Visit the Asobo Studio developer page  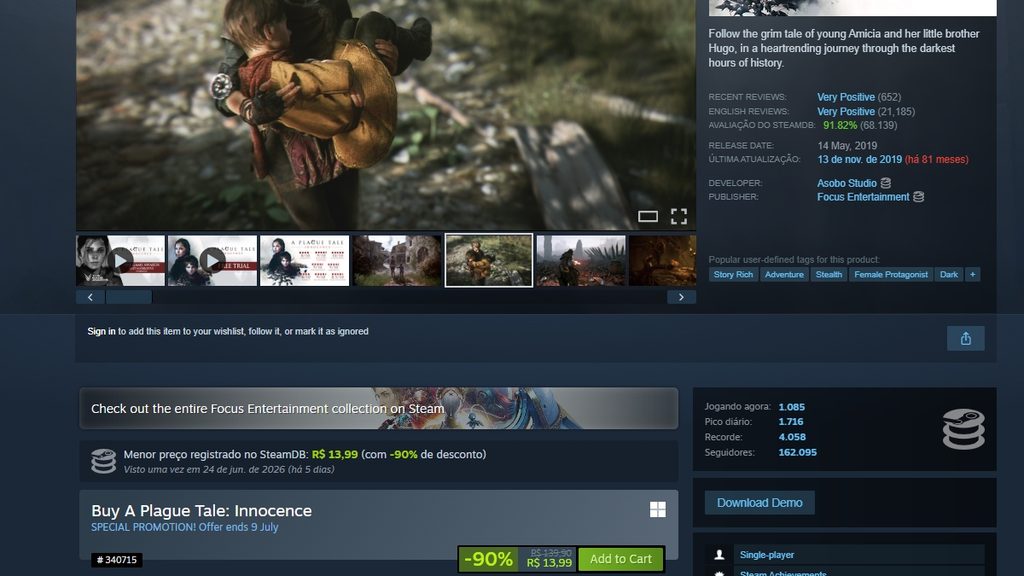[846, 183]
